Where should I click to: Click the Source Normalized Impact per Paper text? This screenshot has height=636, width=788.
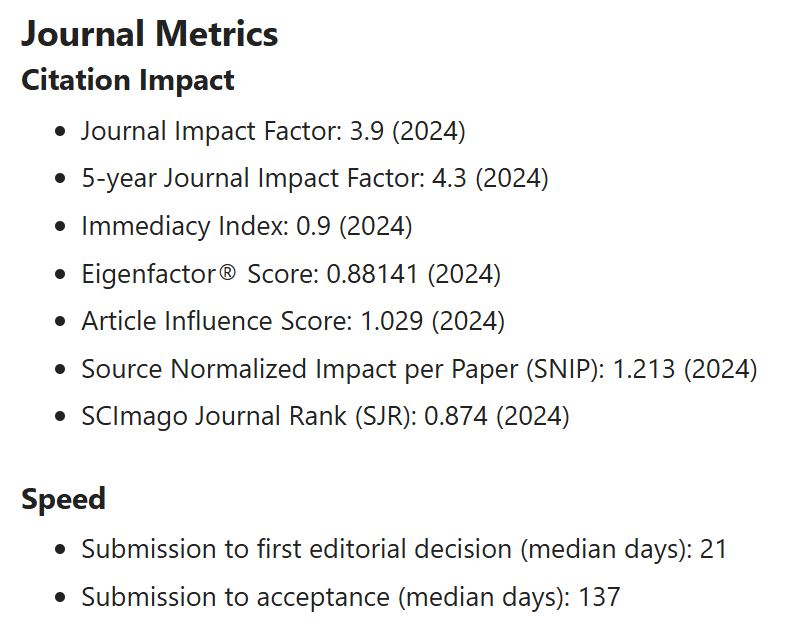tap(299, 369)
